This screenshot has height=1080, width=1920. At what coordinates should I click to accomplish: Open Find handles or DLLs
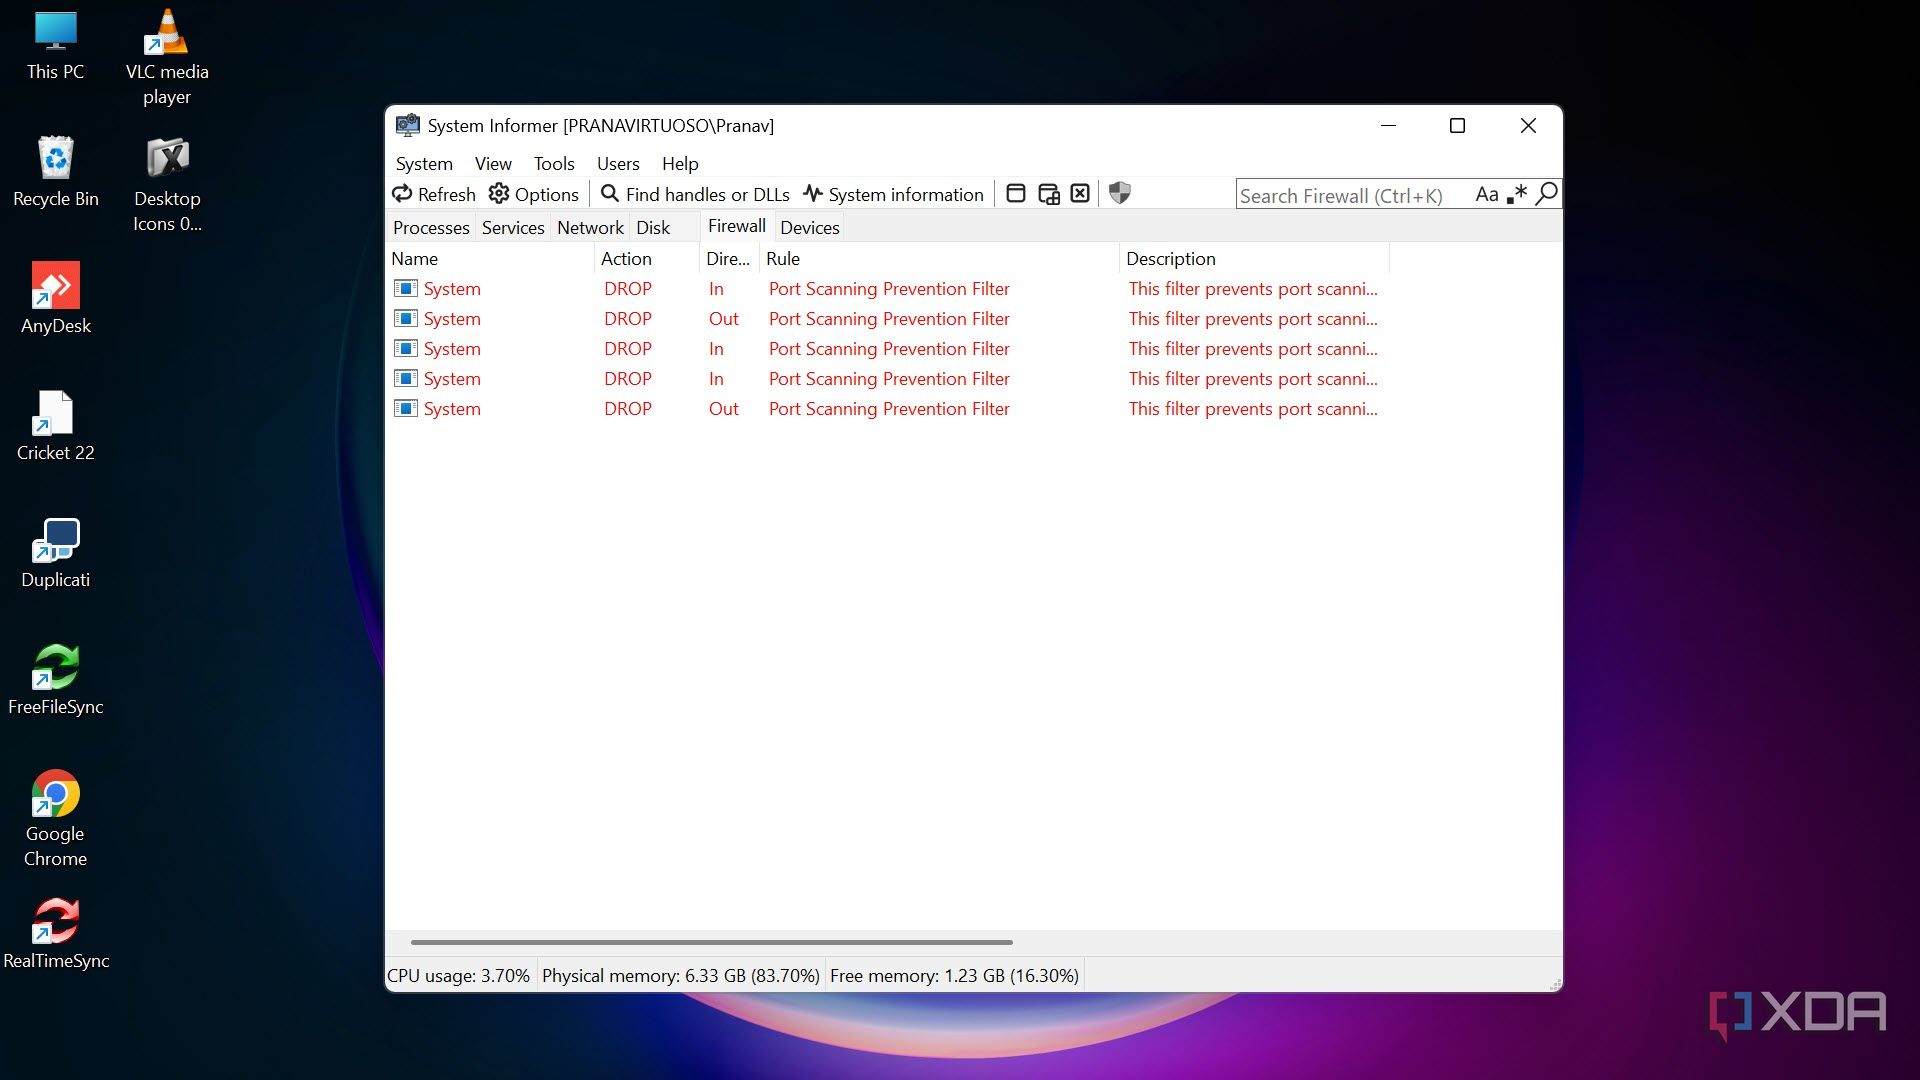(x=695, y=194)
